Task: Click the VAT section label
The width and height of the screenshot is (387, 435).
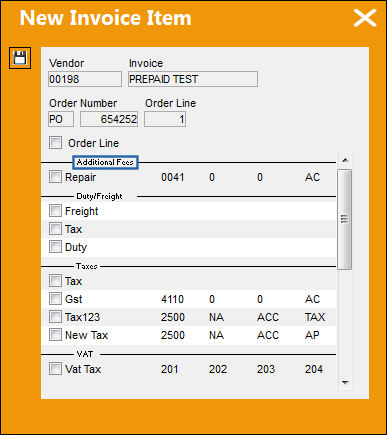Action: tap(85, 354)
